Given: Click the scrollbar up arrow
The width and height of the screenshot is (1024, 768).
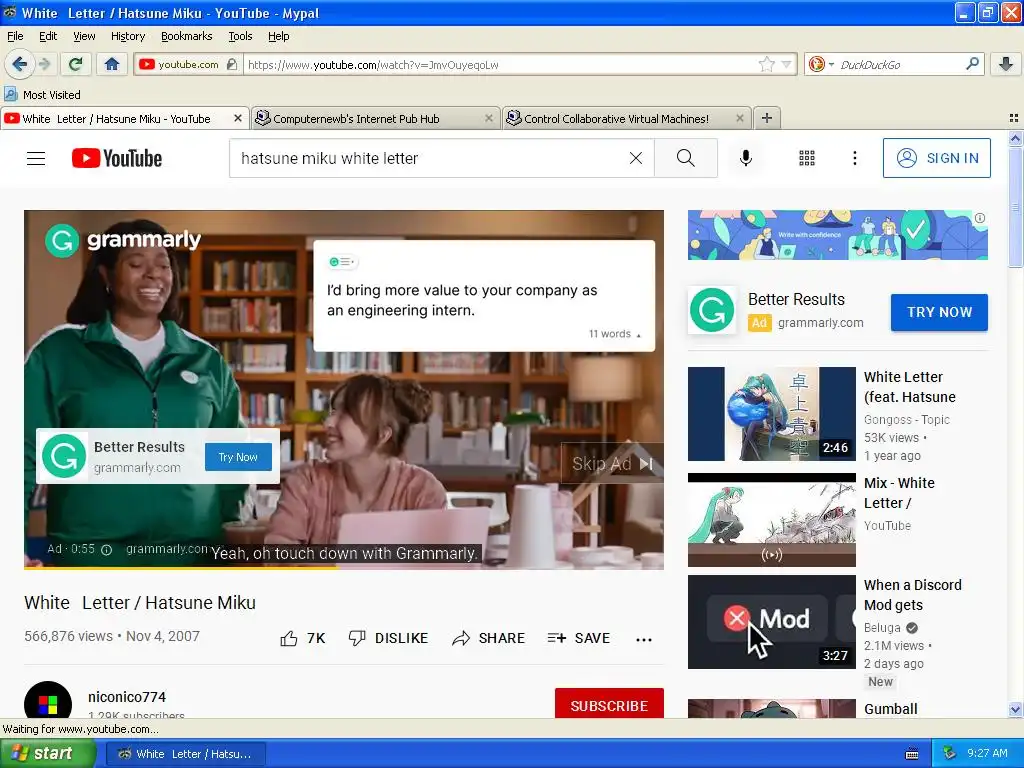Looking at the screenshot, I should click(x=1014, y=138).
